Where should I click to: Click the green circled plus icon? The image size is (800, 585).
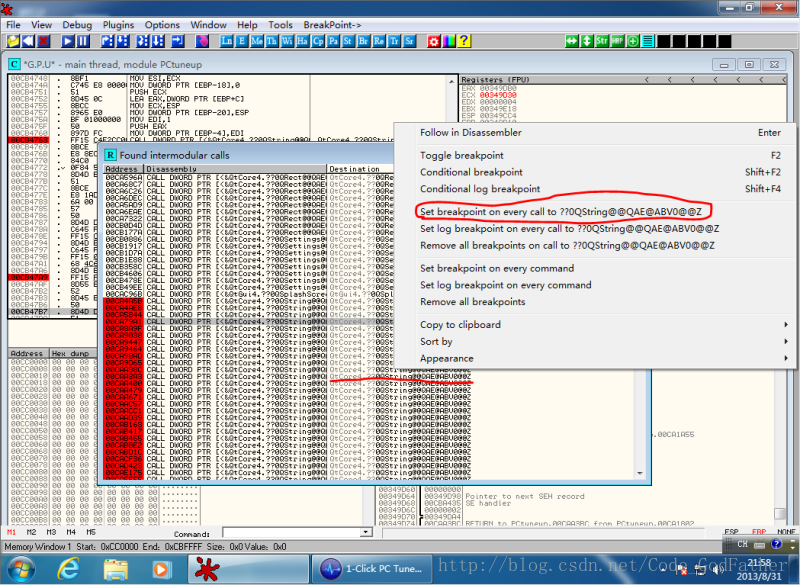coord(633,41)
